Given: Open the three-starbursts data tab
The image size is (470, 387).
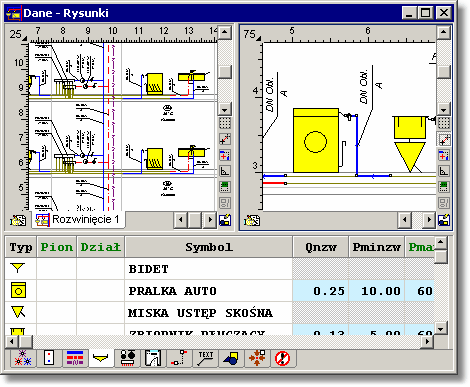Looking at the screenshot, I should 23,358.
